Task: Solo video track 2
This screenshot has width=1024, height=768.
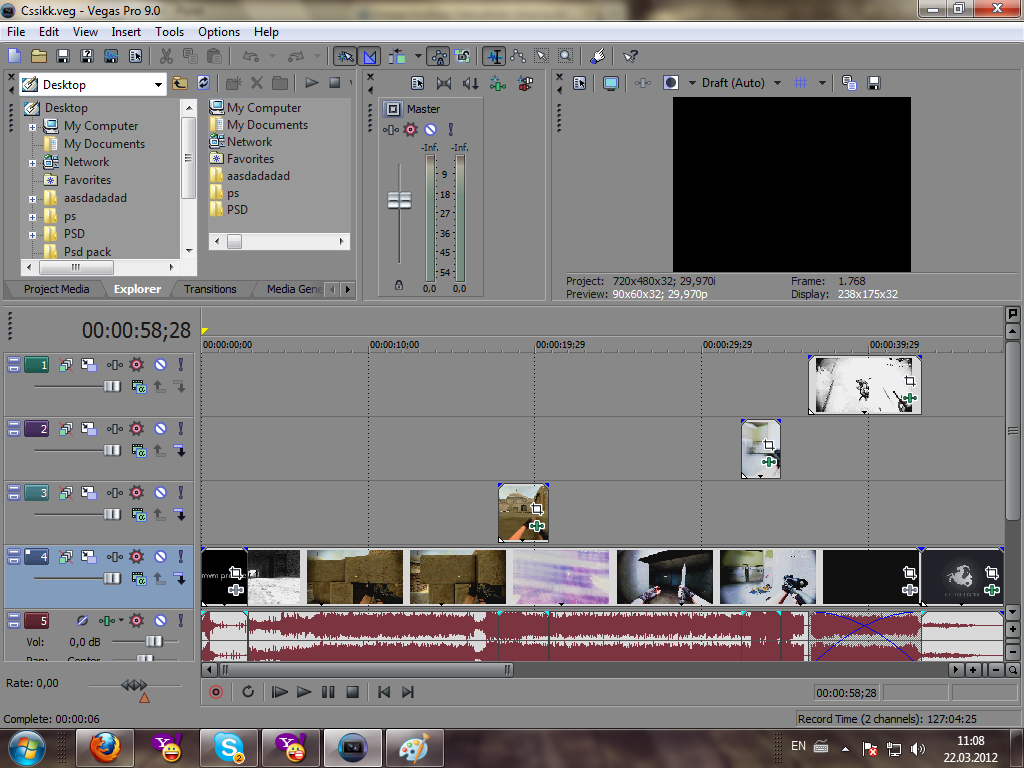Action: pyautogui.click(x=181, y=428)
